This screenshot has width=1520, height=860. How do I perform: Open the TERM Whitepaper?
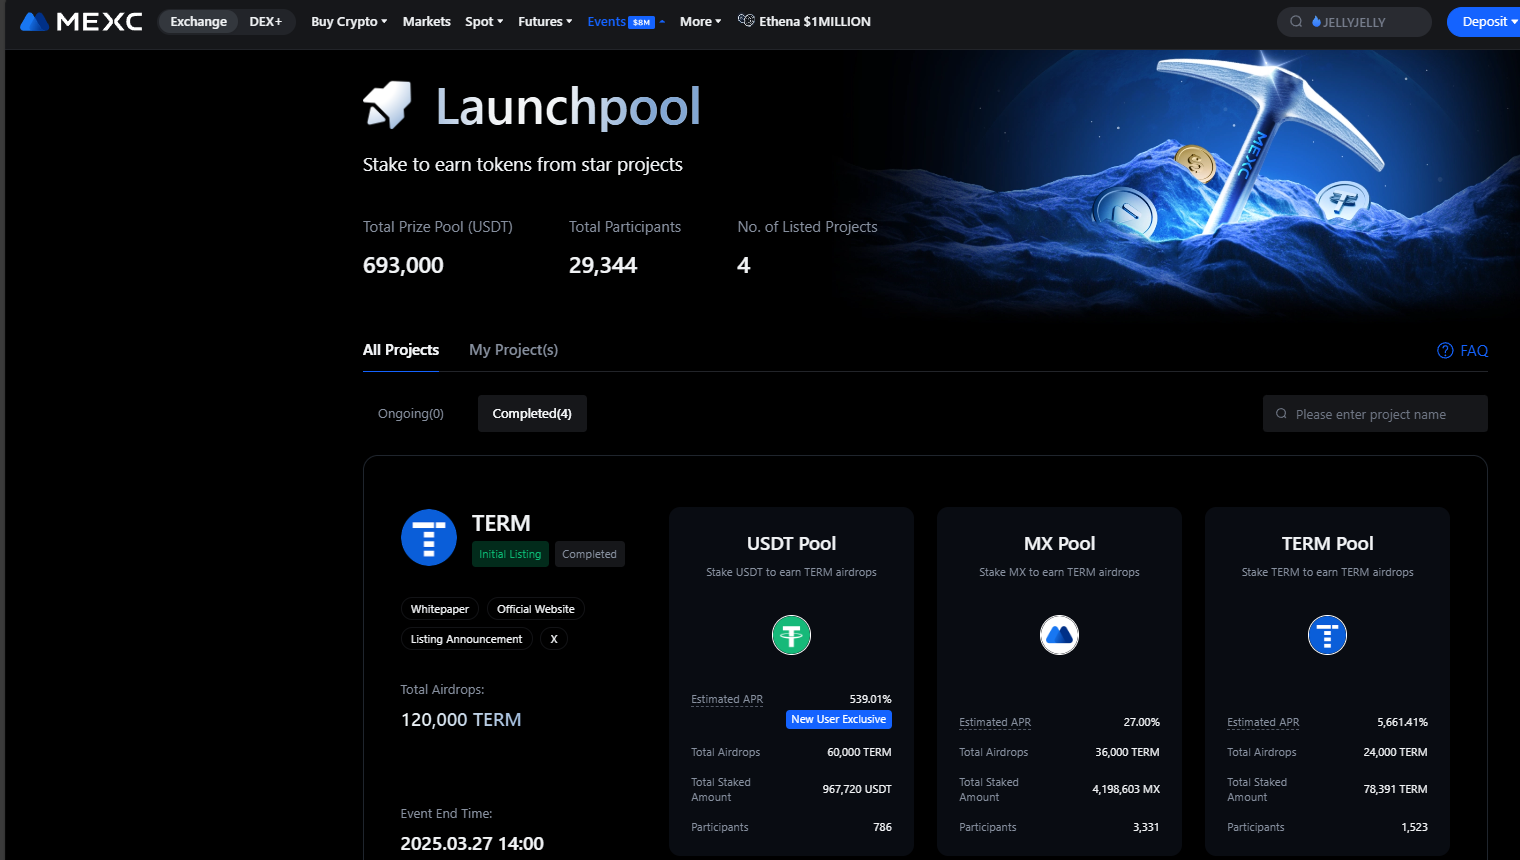click(x=440, y=609)
